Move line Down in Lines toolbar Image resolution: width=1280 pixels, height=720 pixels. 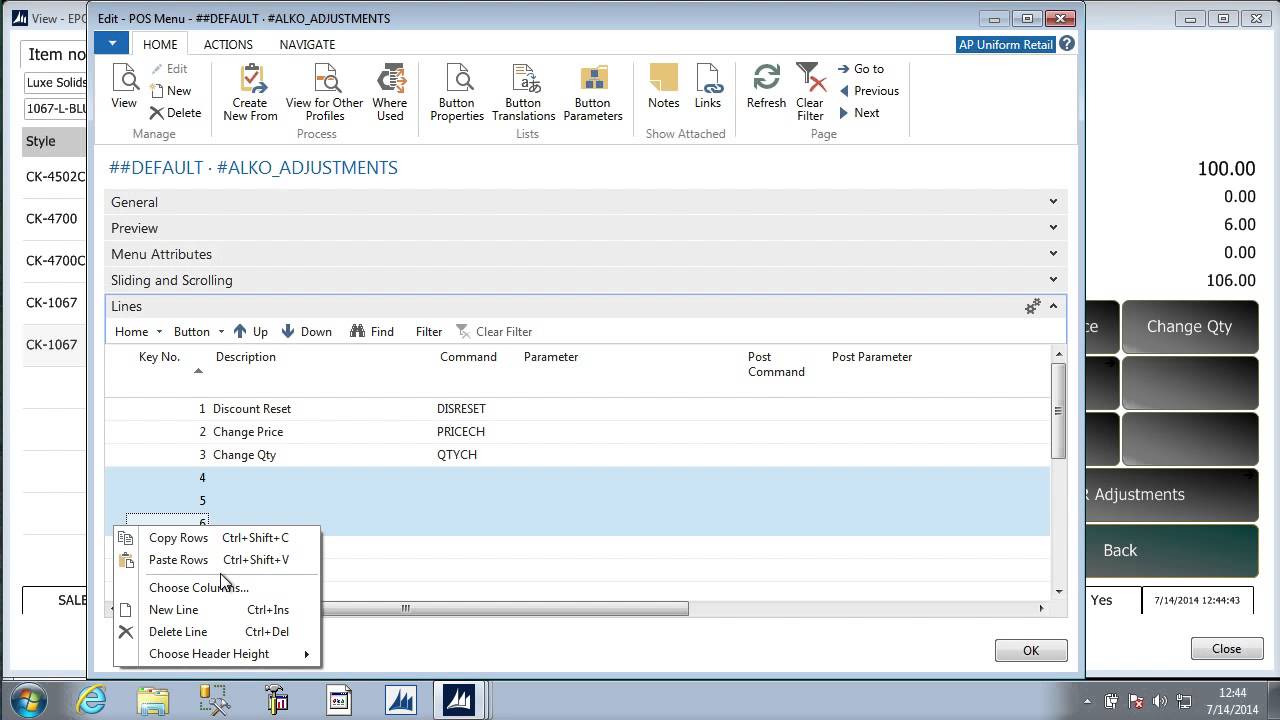click(307, 332)
